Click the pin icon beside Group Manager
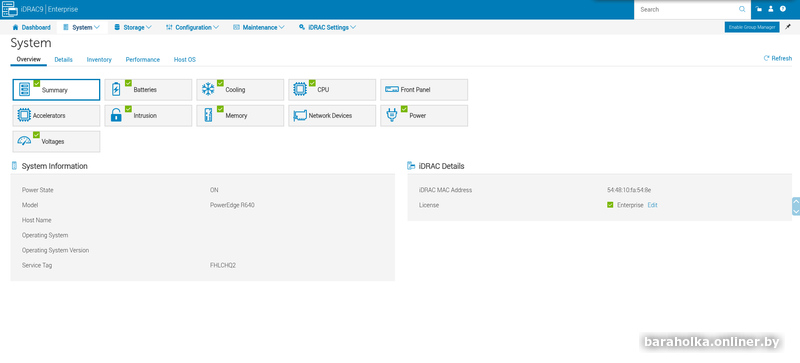The image size is (800, 363). pyautogui.click(x=788, y=27)
